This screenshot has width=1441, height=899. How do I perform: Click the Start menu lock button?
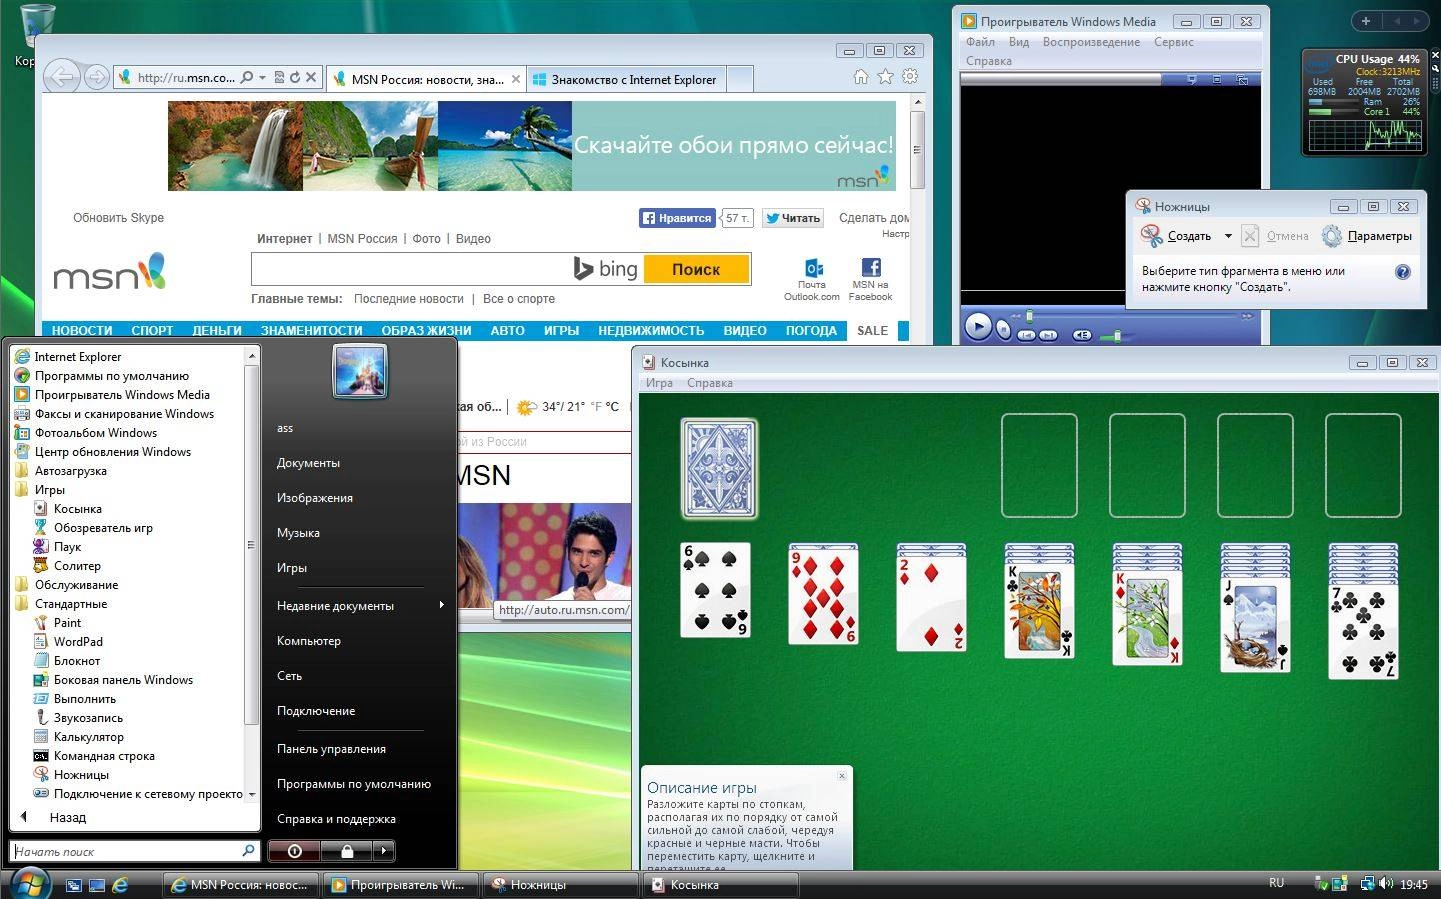coord(346,851)
